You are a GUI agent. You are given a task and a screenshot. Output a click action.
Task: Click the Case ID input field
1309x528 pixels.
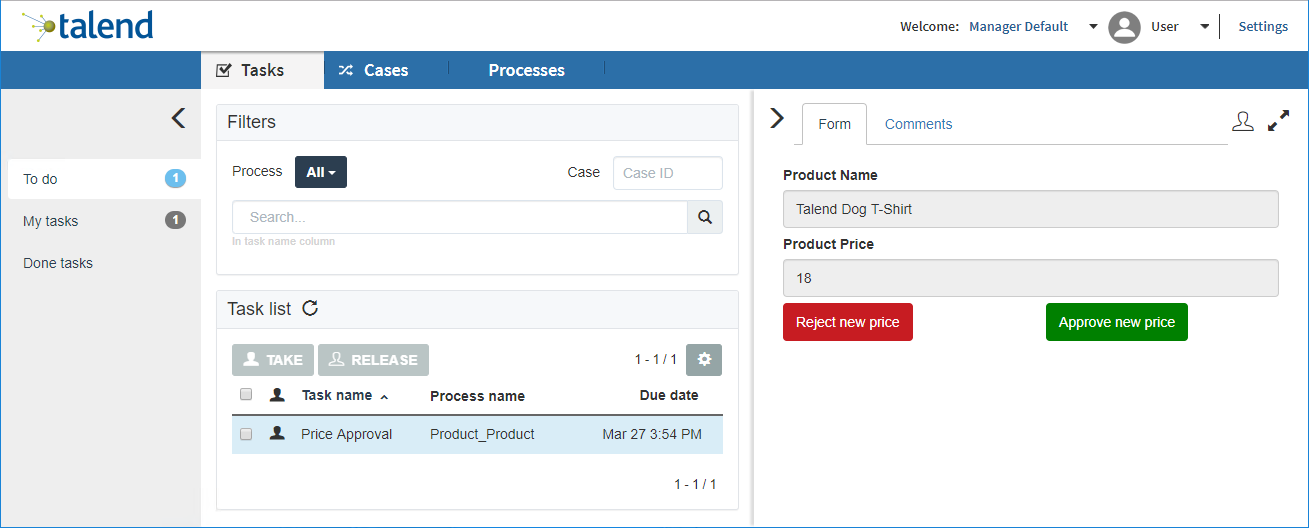coord(667,173)
